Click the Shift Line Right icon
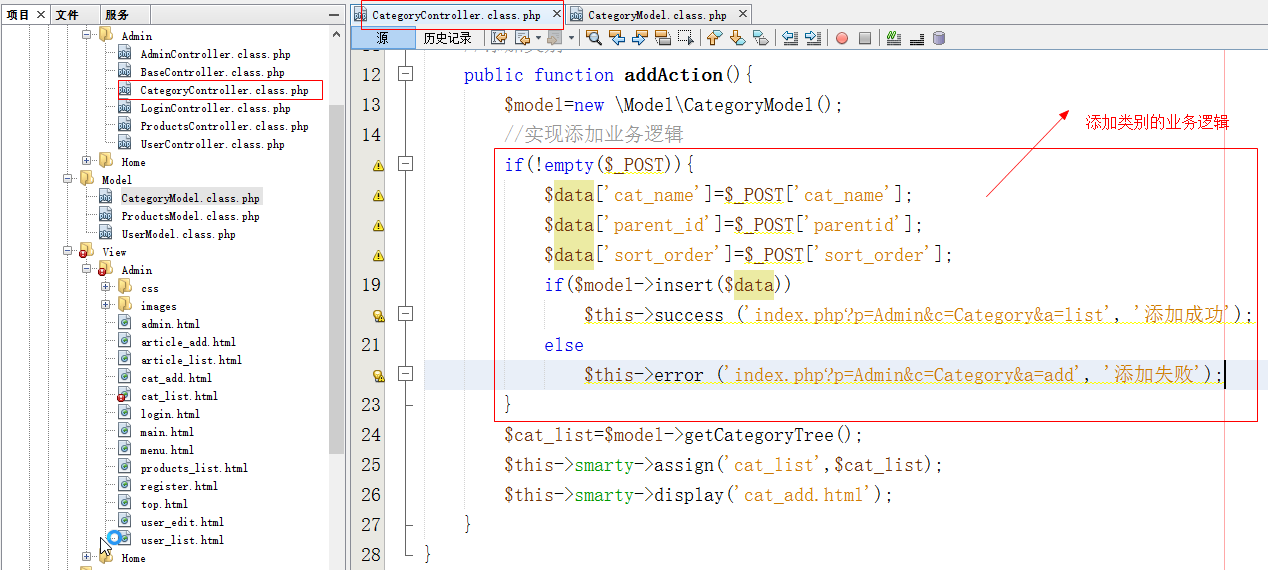 coord(813,38)
